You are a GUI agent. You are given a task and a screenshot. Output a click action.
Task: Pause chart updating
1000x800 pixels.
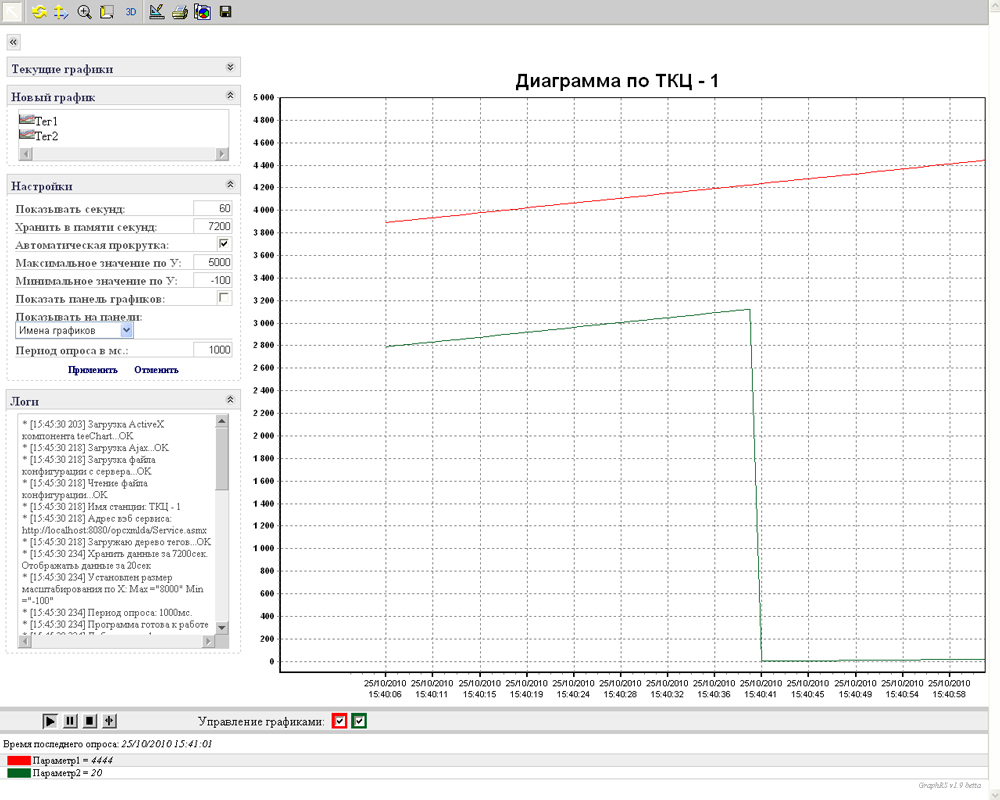70,721
